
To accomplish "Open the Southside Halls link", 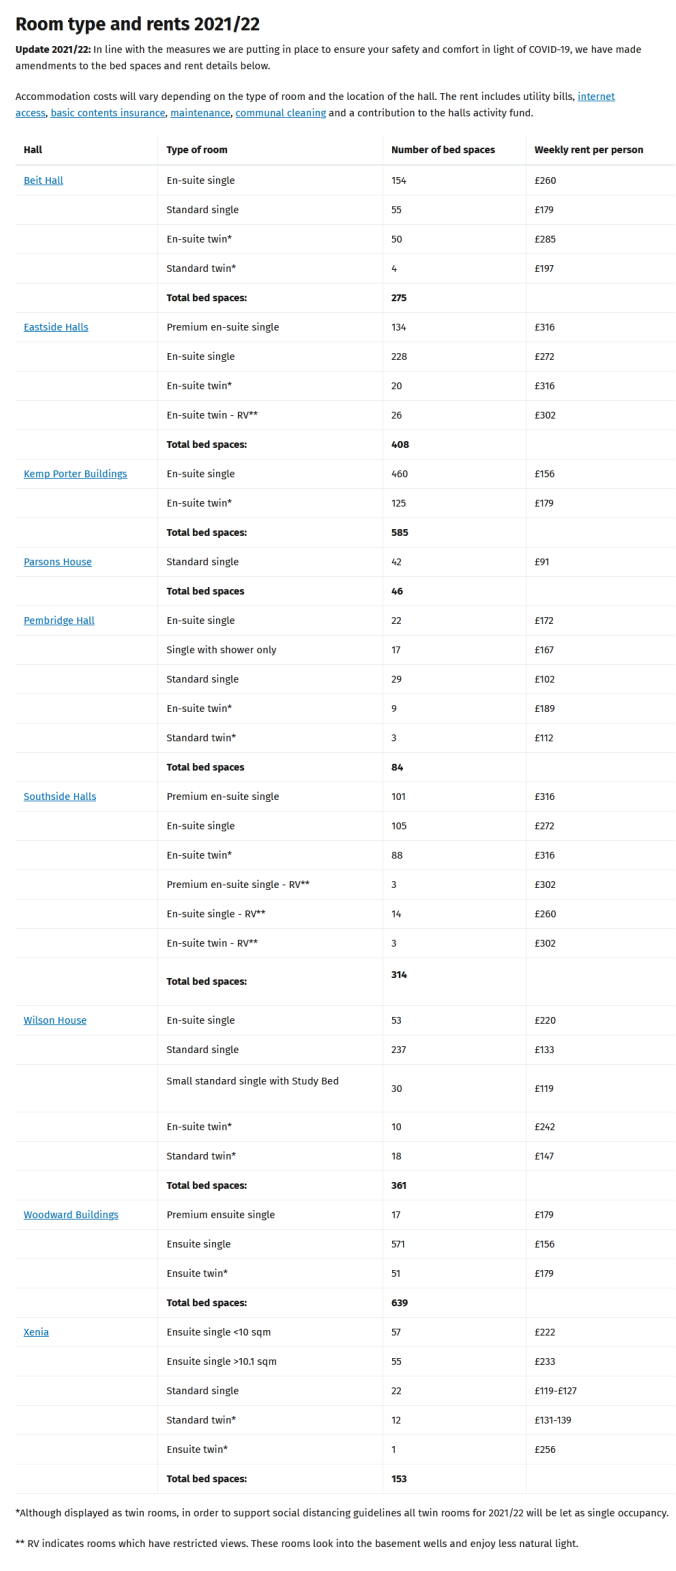I will tap(60, 797).
